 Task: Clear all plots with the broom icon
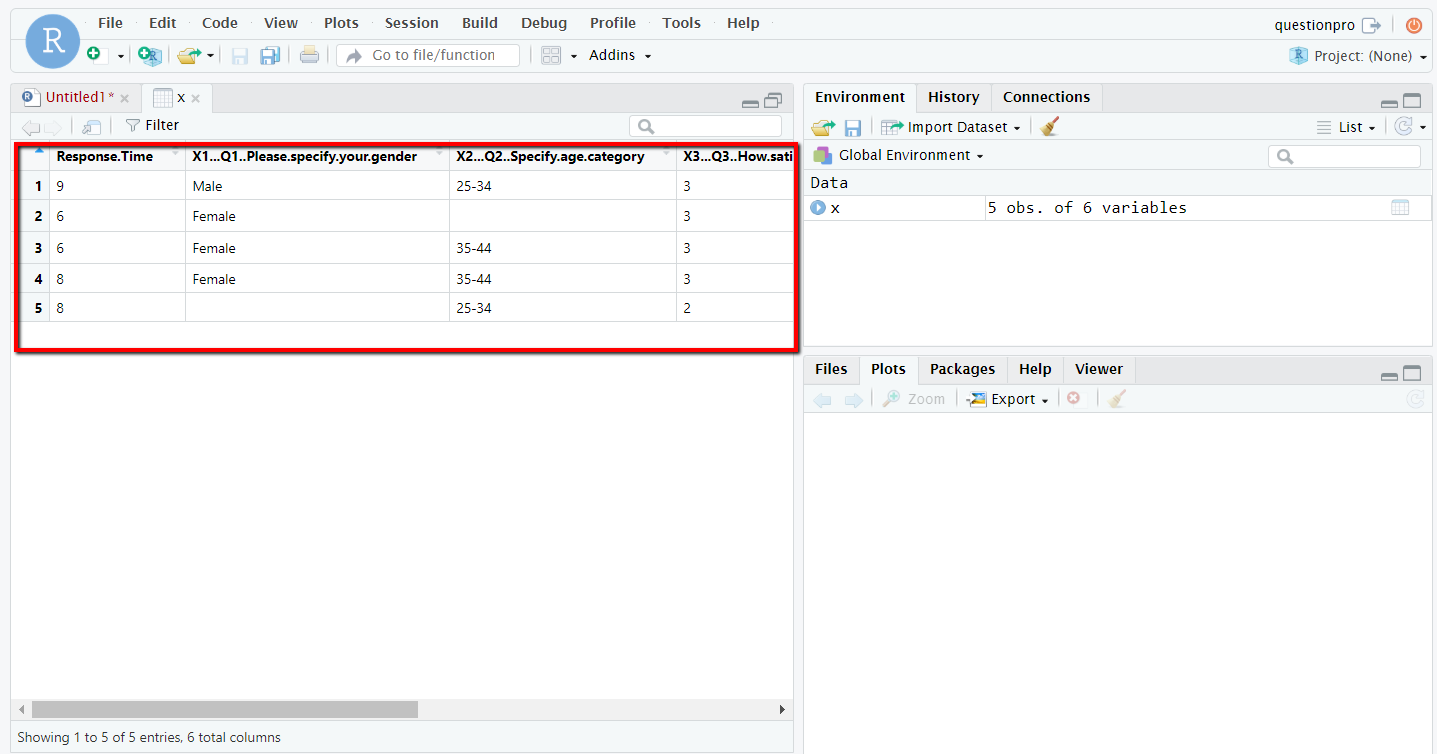pos(1117,399)
